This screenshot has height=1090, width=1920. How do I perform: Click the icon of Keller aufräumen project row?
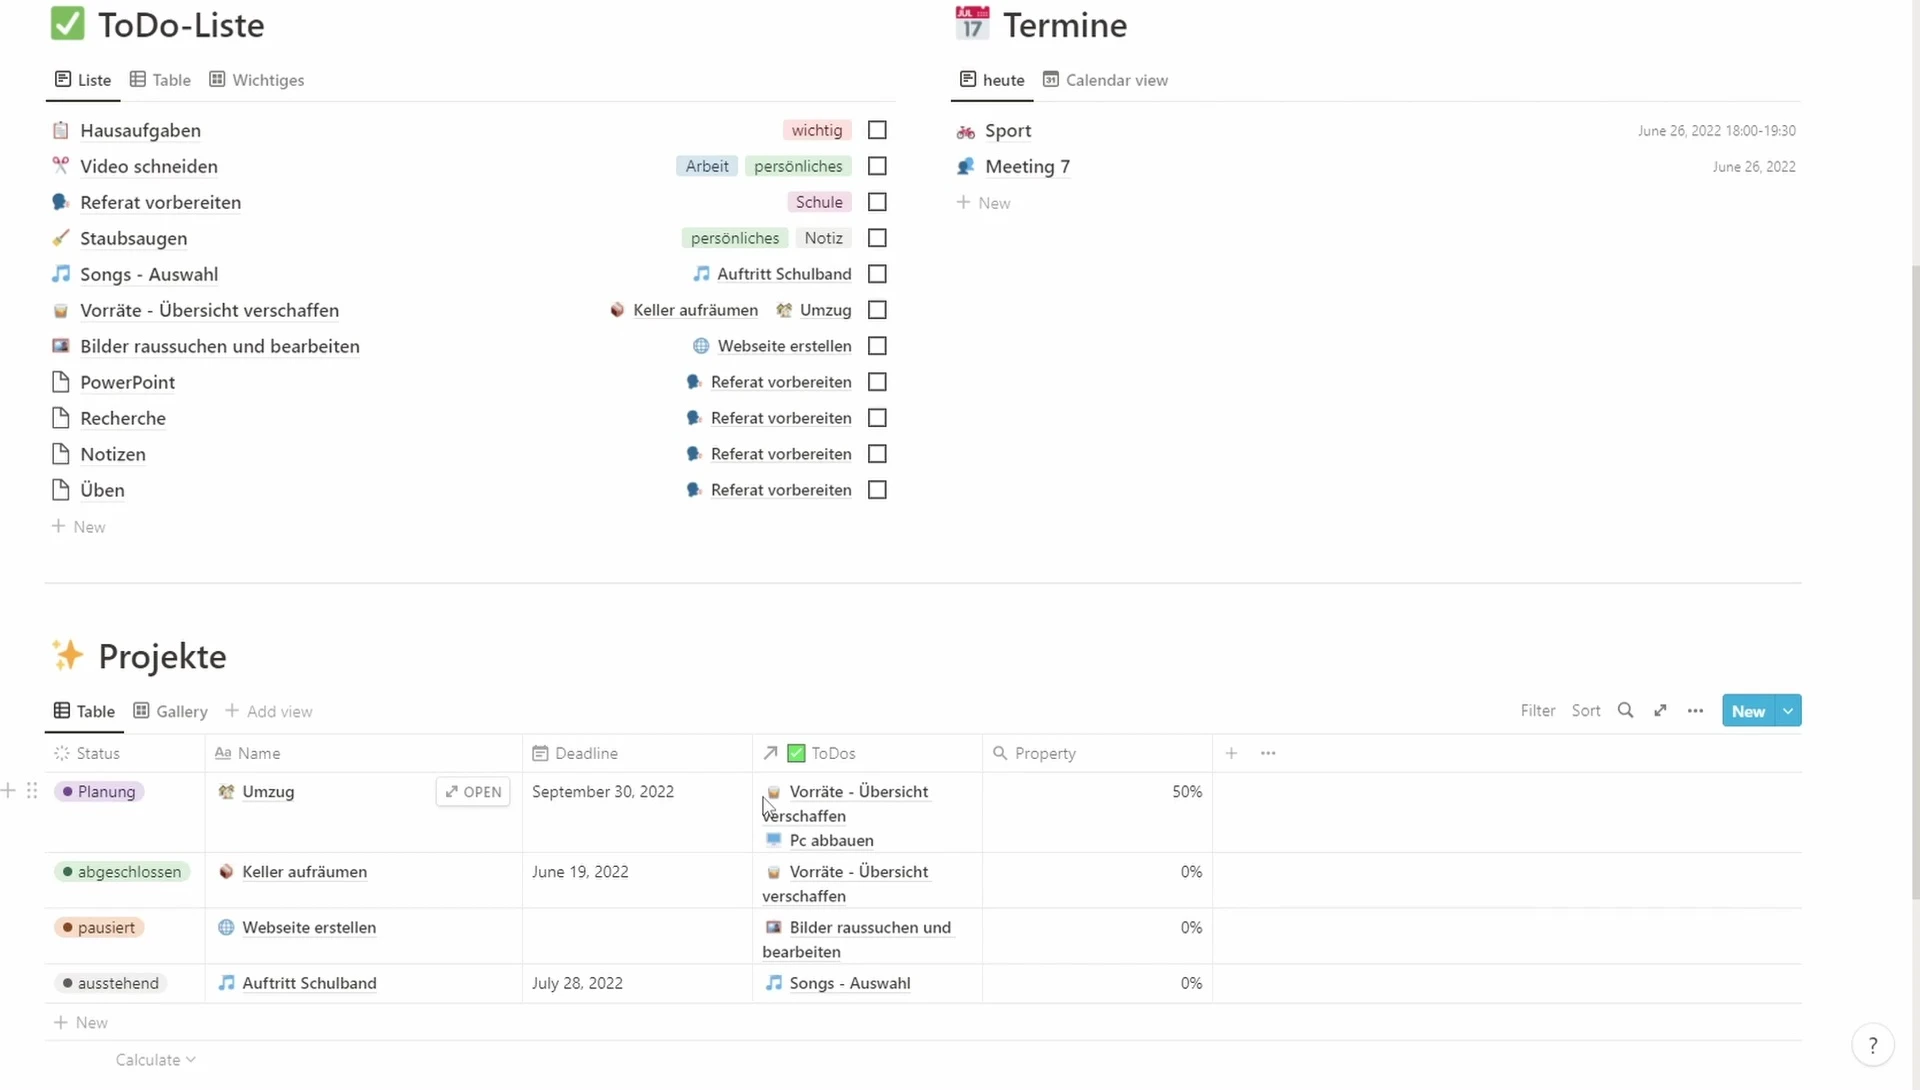coord(227,871)
